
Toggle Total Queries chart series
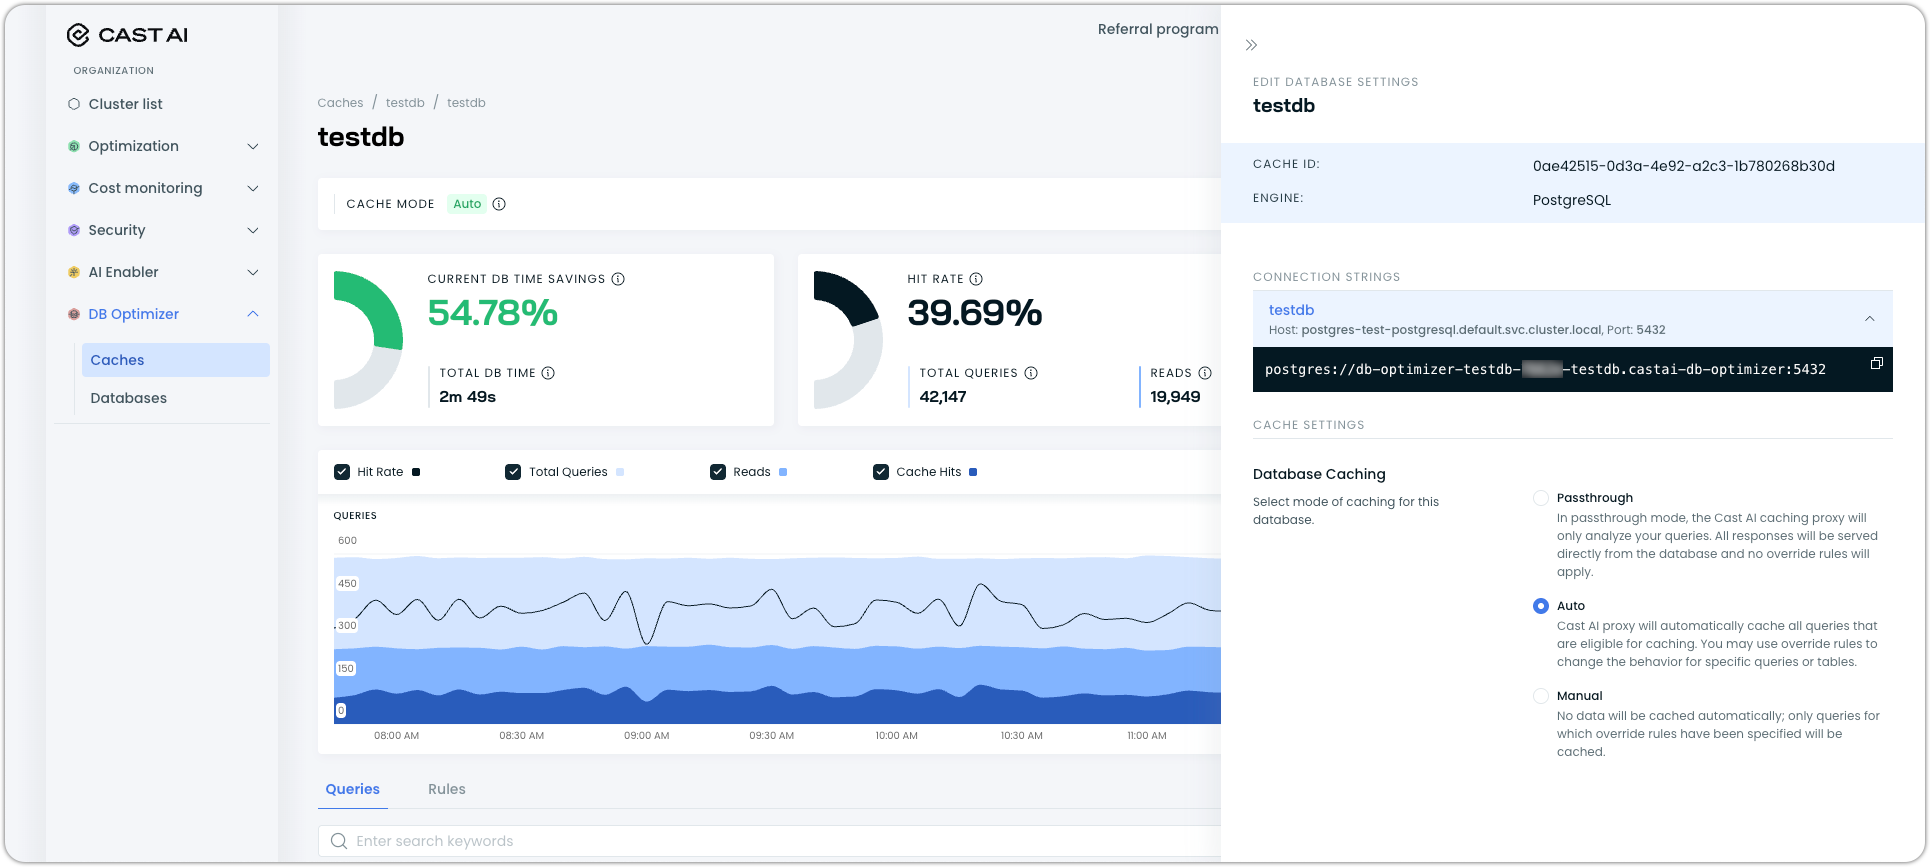(513, 472)
